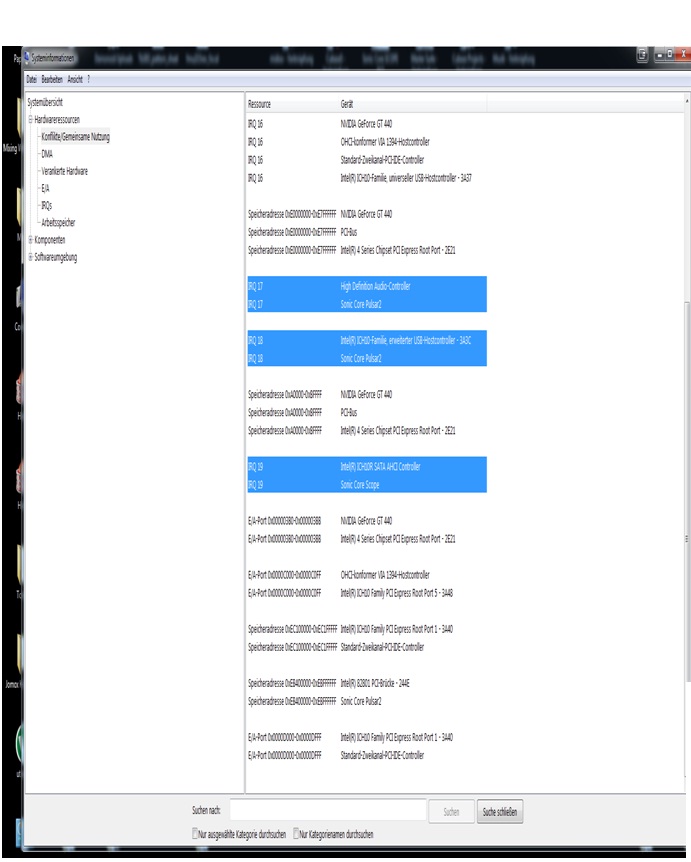Click the Suchen button
The image size is (691, 862).
point(451,812)
